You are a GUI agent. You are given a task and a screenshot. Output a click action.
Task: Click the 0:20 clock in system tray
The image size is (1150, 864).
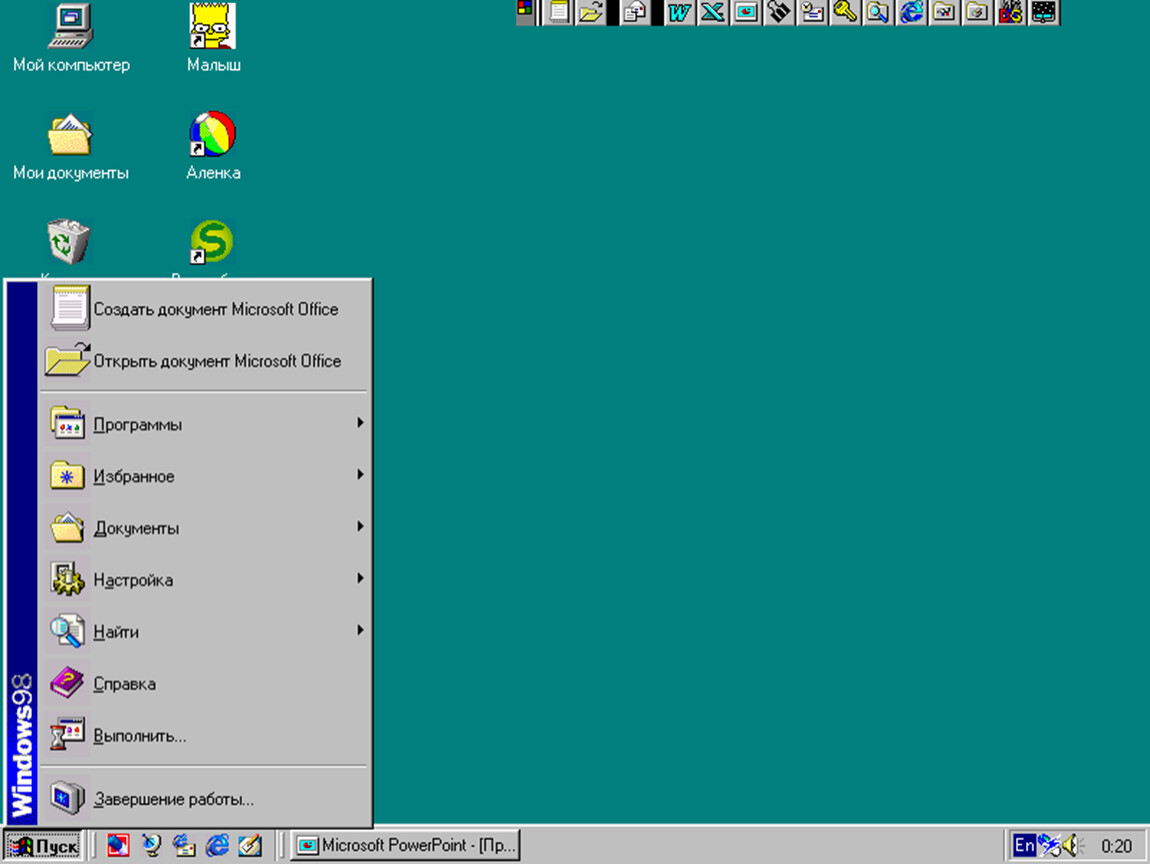[x=1116, y=846]
